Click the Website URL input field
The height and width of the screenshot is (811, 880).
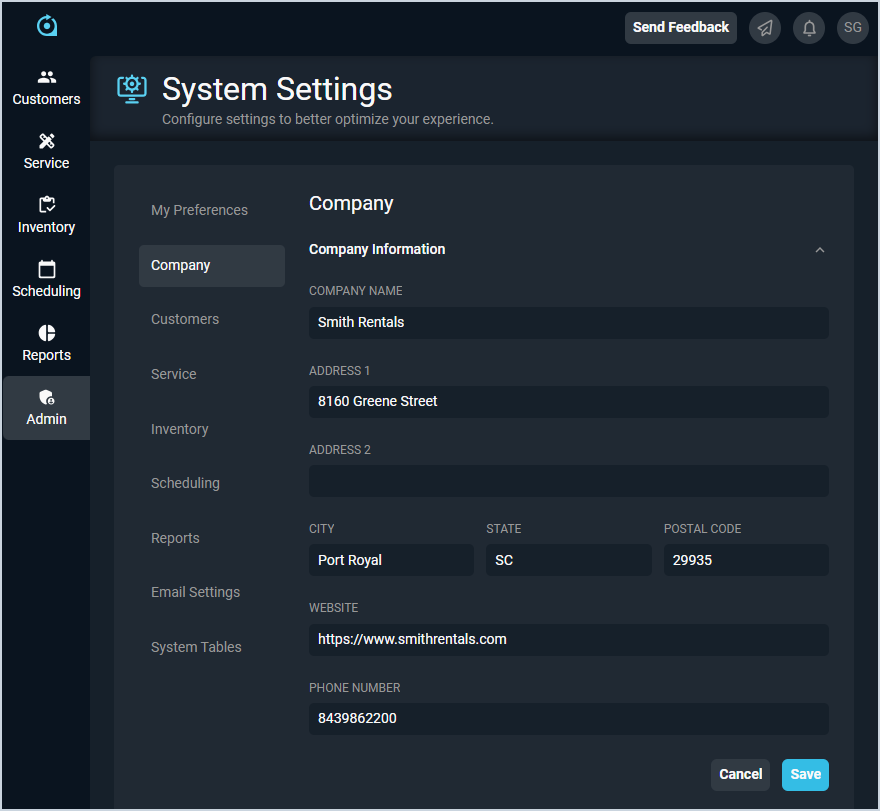coord(568,640)
